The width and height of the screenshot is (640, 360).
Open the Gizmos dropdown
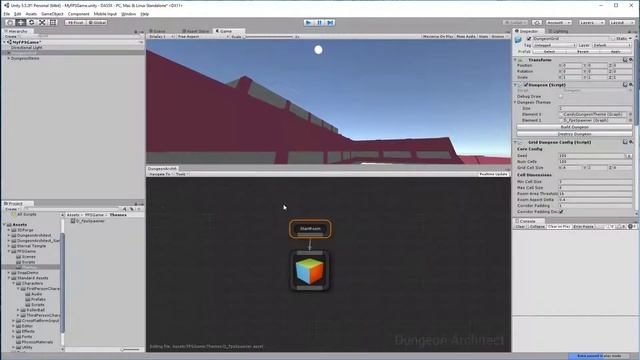[x=499, y=37]
